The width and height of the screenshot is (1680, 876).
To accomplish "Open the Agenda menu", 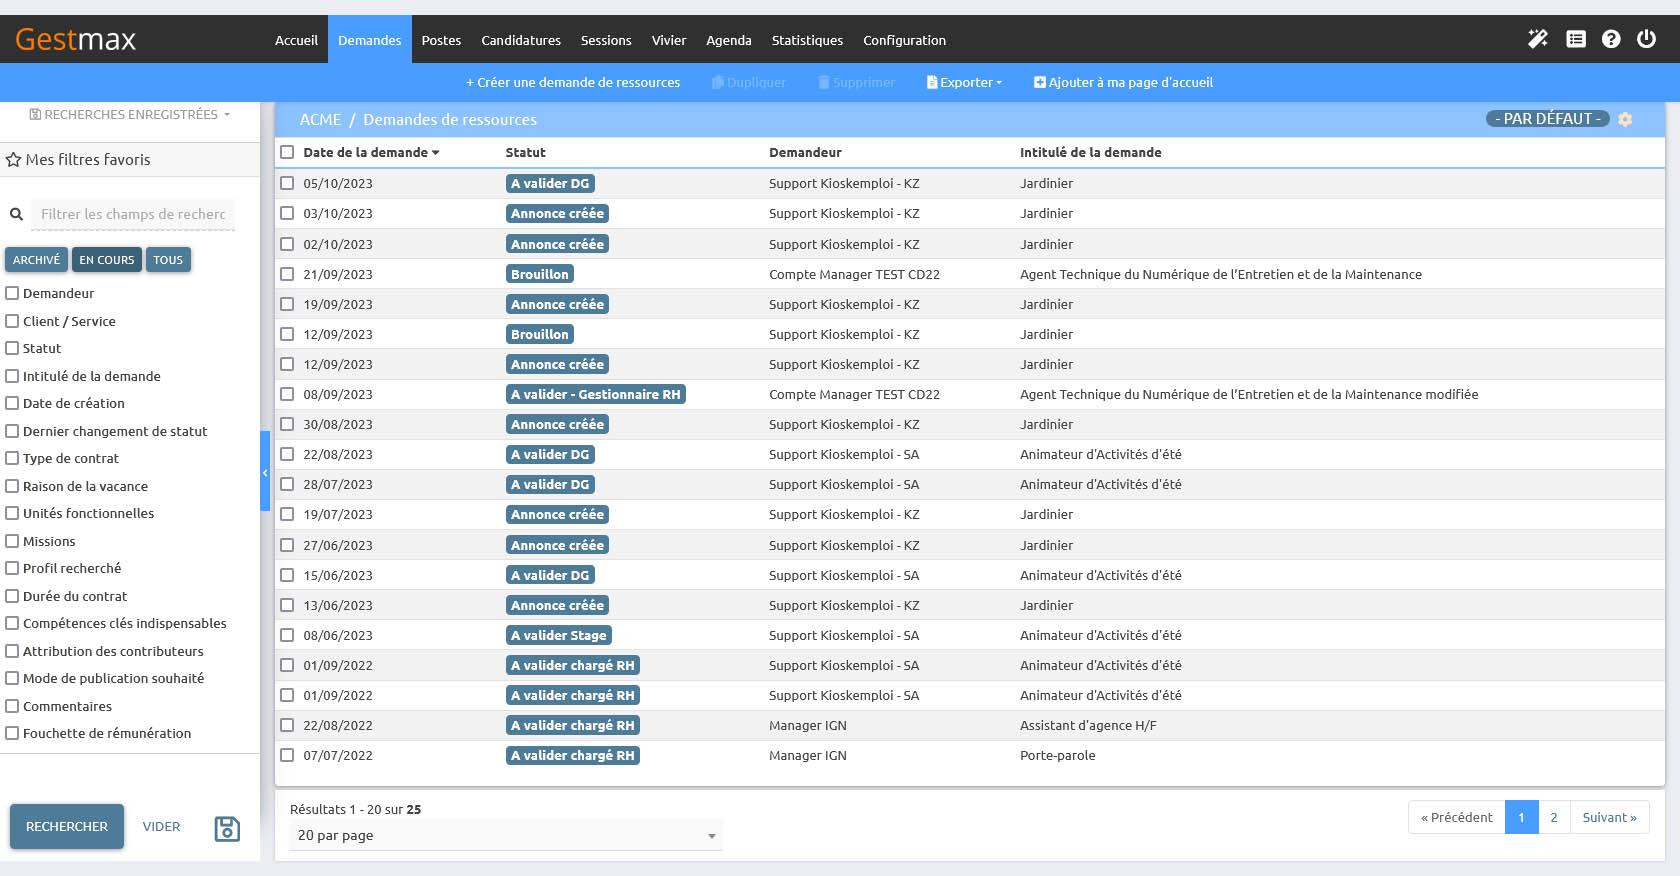I will tap(729, 40).
